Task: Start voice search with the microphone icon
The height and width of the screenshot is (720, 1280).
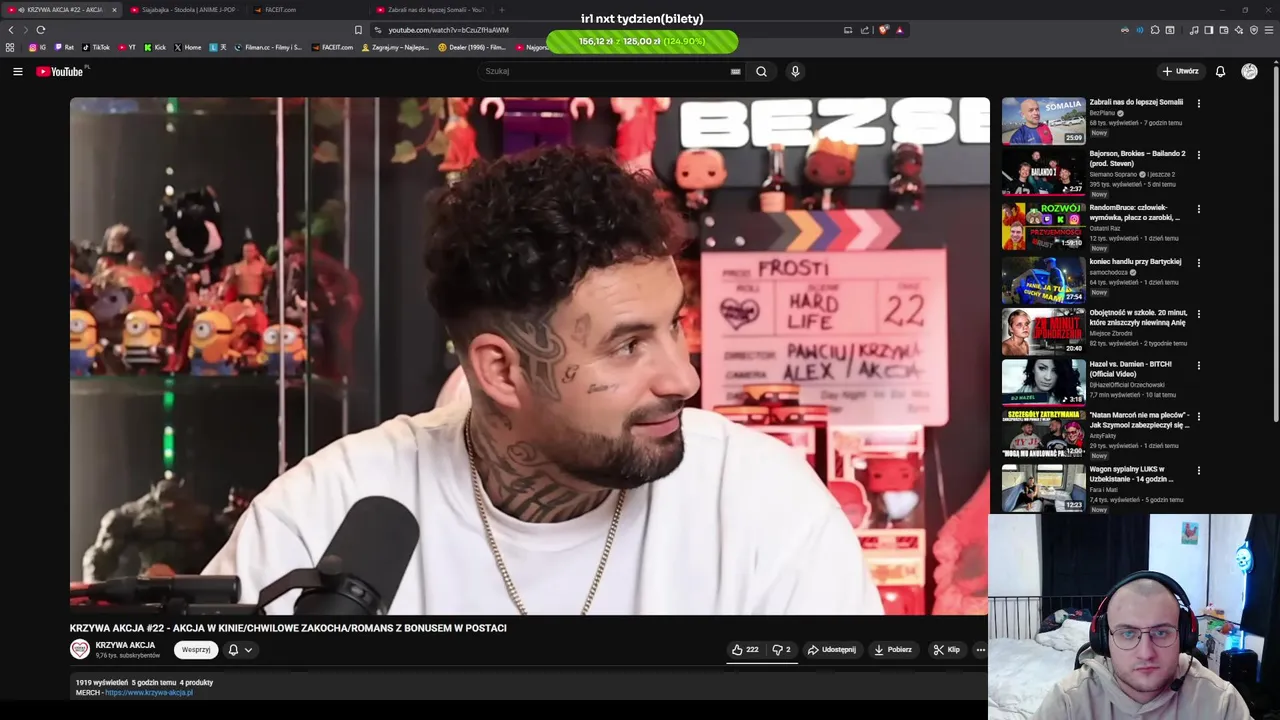Action: (795, 71)
